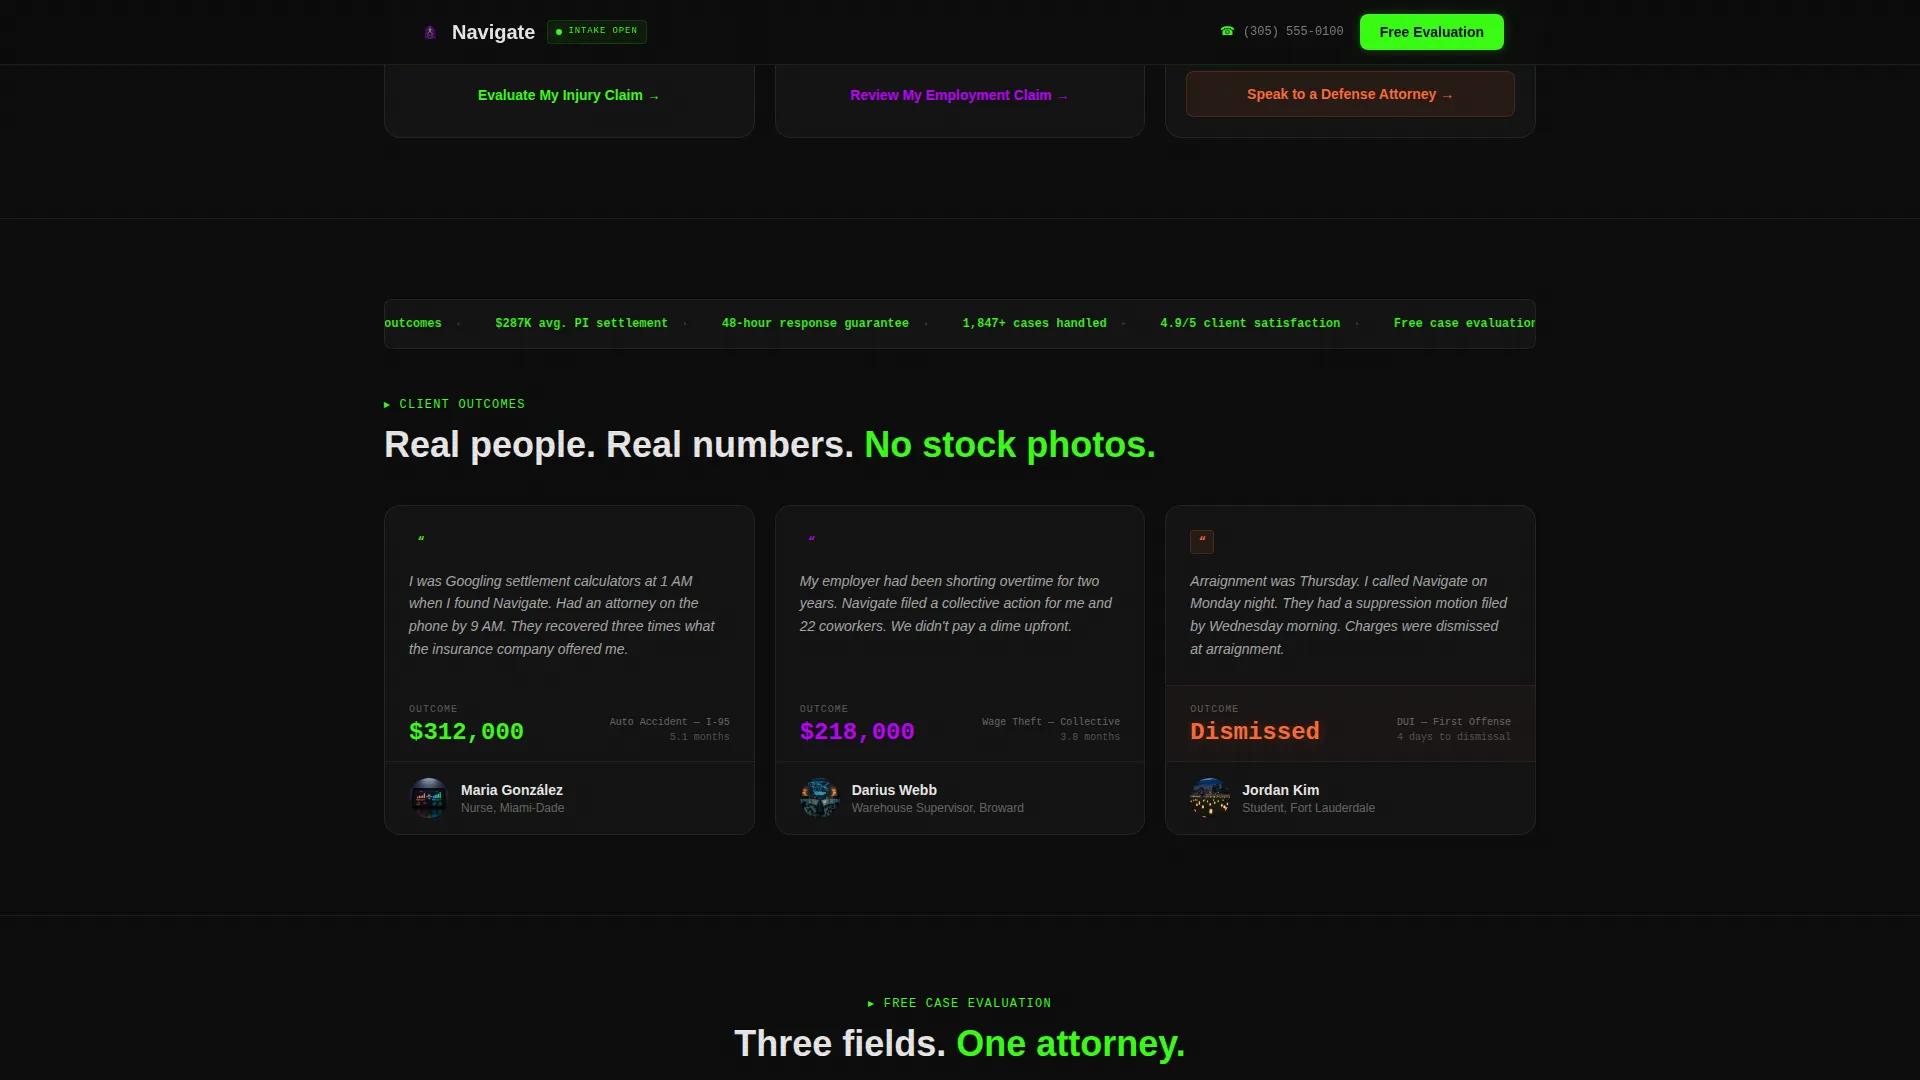
Task: Click Jordan Kim avatar thumbnail
Action: click(x=1210, y=798)
